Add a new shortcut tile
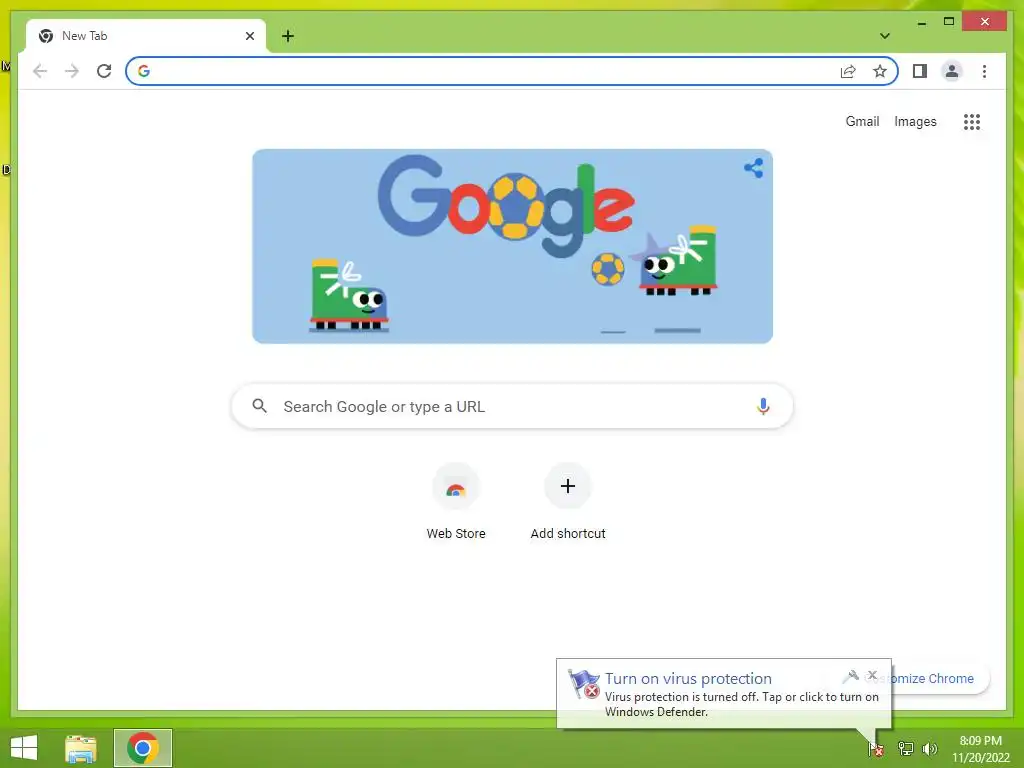 [x=568, y=486]
